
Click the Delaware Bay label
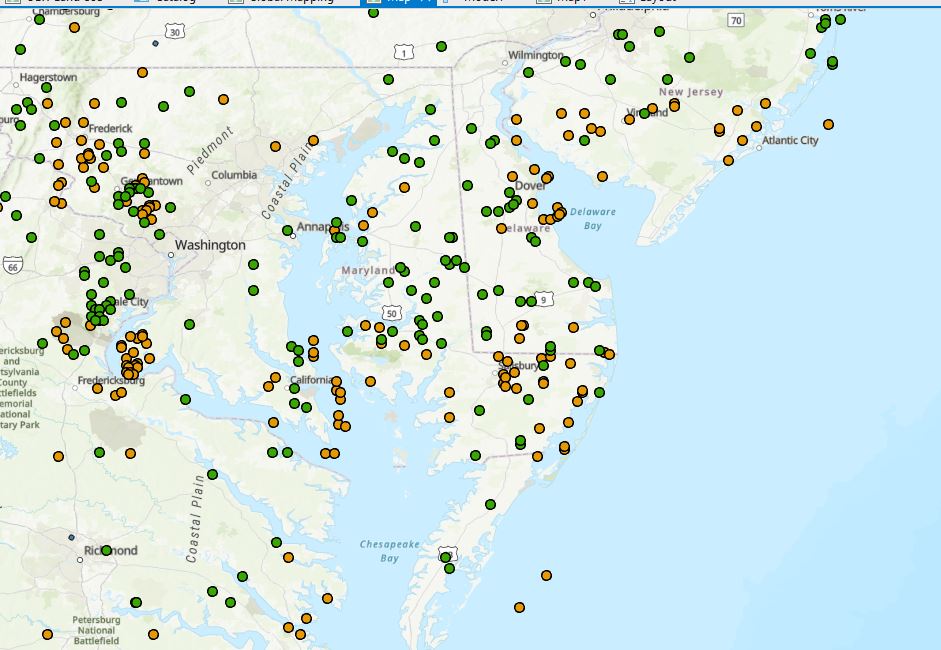pyautogui.click(x=592, y=218)
